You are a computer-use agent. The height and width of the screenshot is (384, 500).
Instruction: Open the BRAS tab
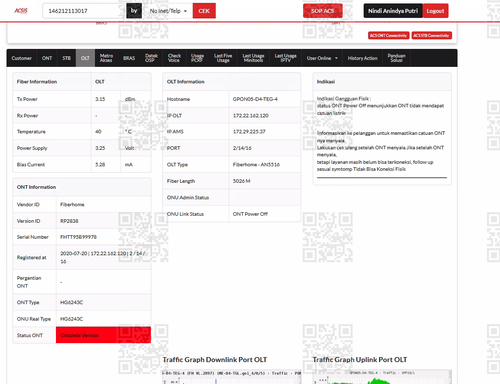[x=129, y=58]
